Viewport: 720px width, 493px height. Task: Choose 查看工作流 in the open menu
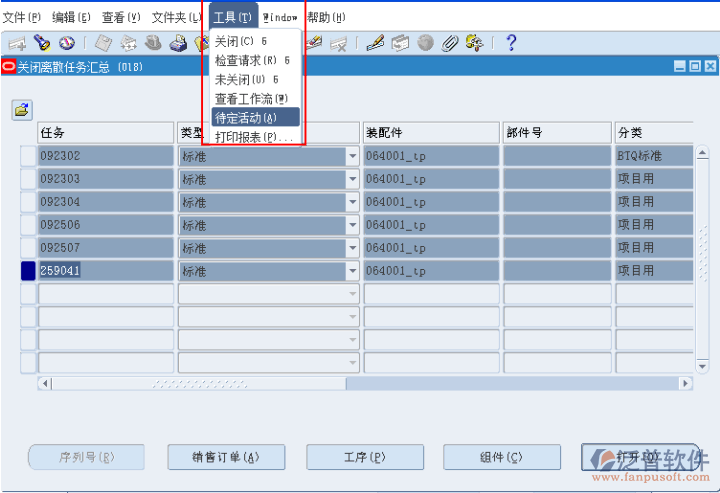(250, 98)
